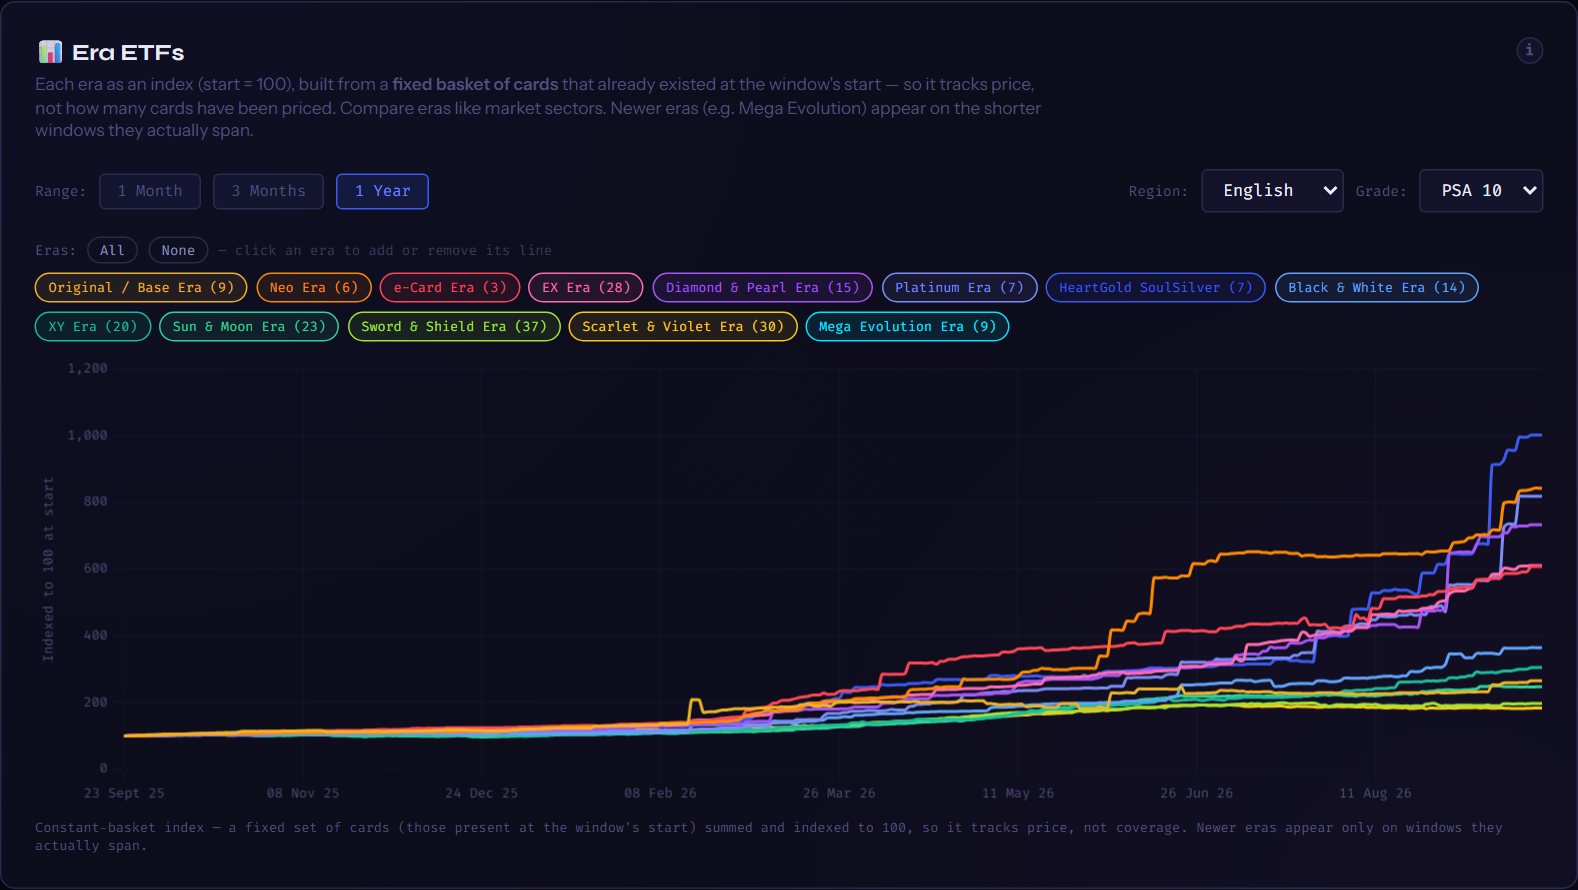The image size is (1578, 890).
Task: Click the 'Indexed to 100 at start' axis title
Action: (x=48, y=569)
